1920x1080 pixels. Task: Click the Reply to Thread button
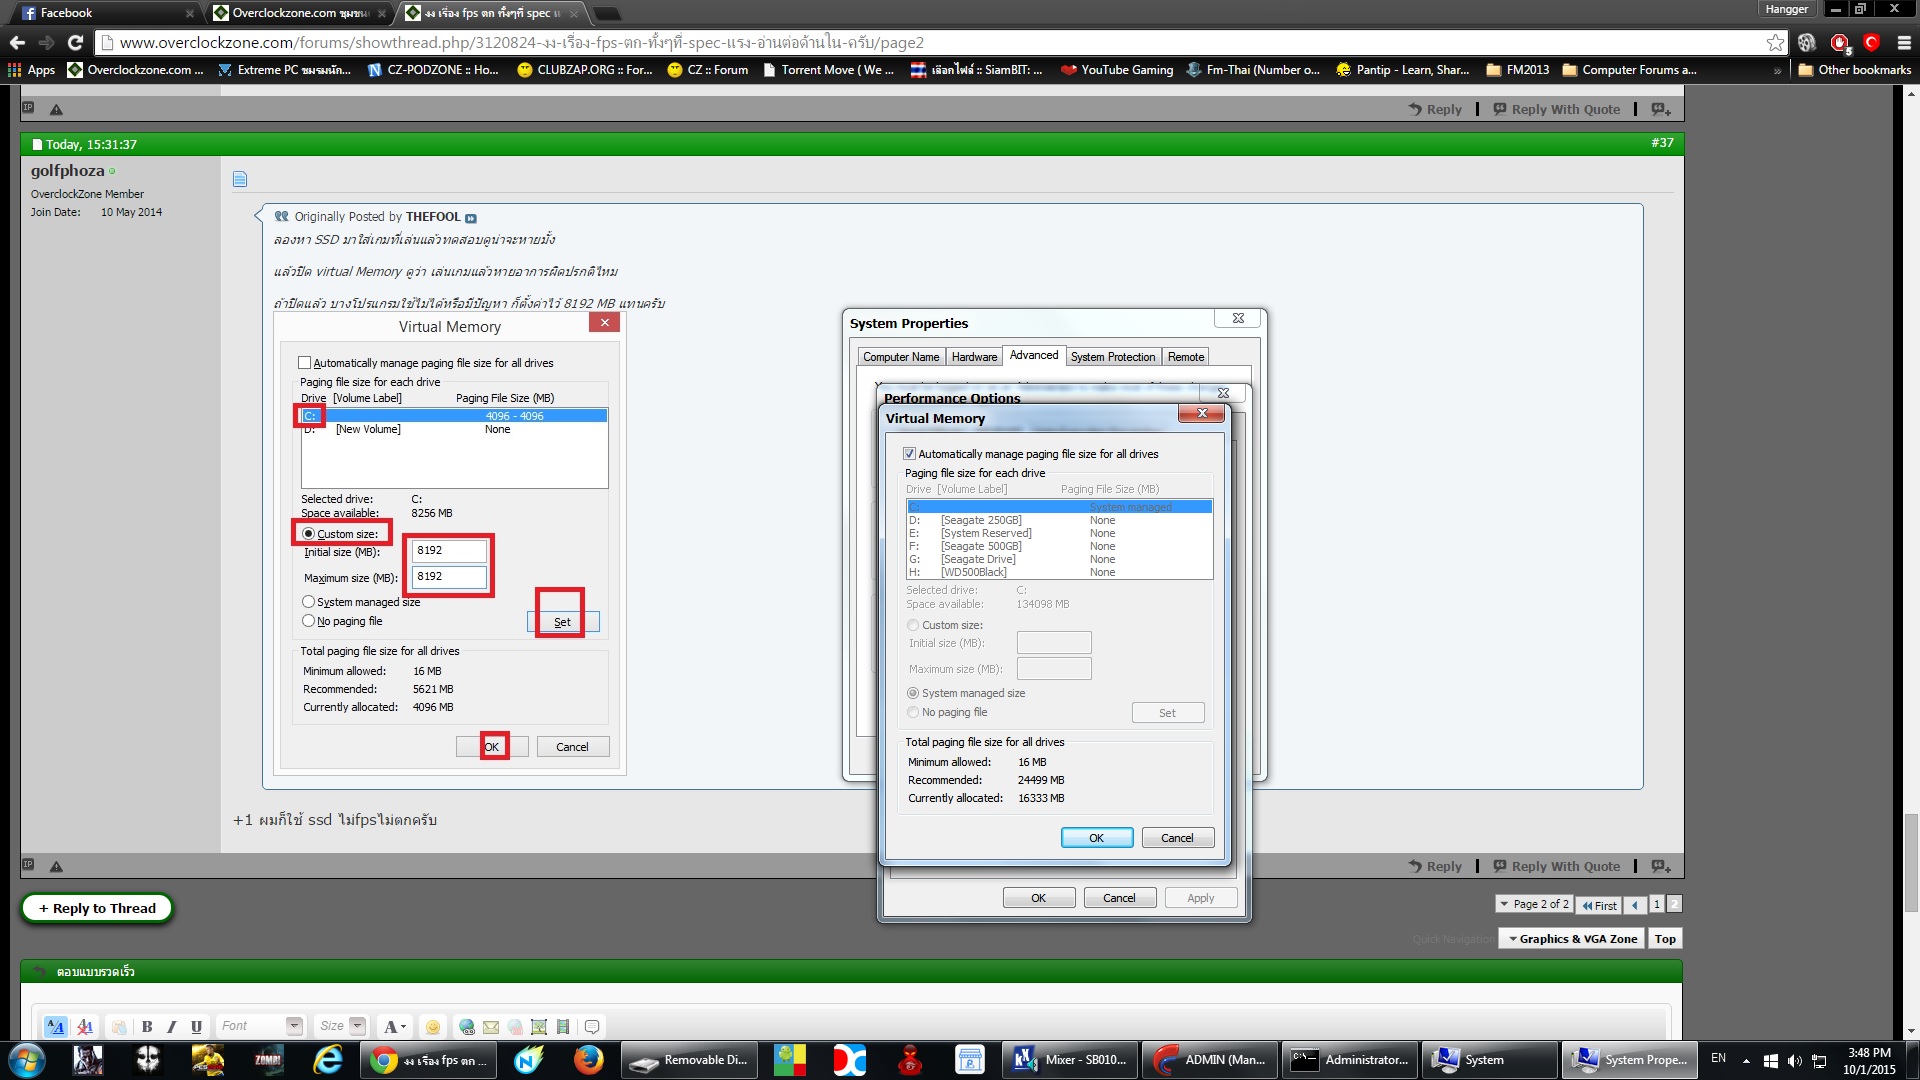pyautogui.click(x=97, y=908)
